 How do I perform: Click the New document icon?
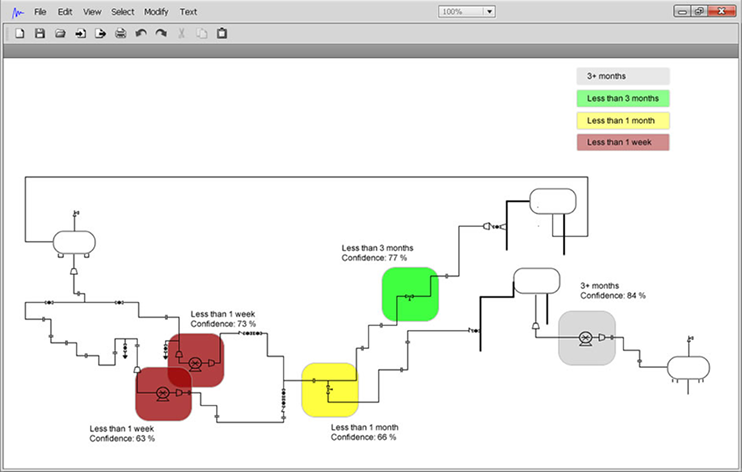pyautogui.click(x=19, y=33)
